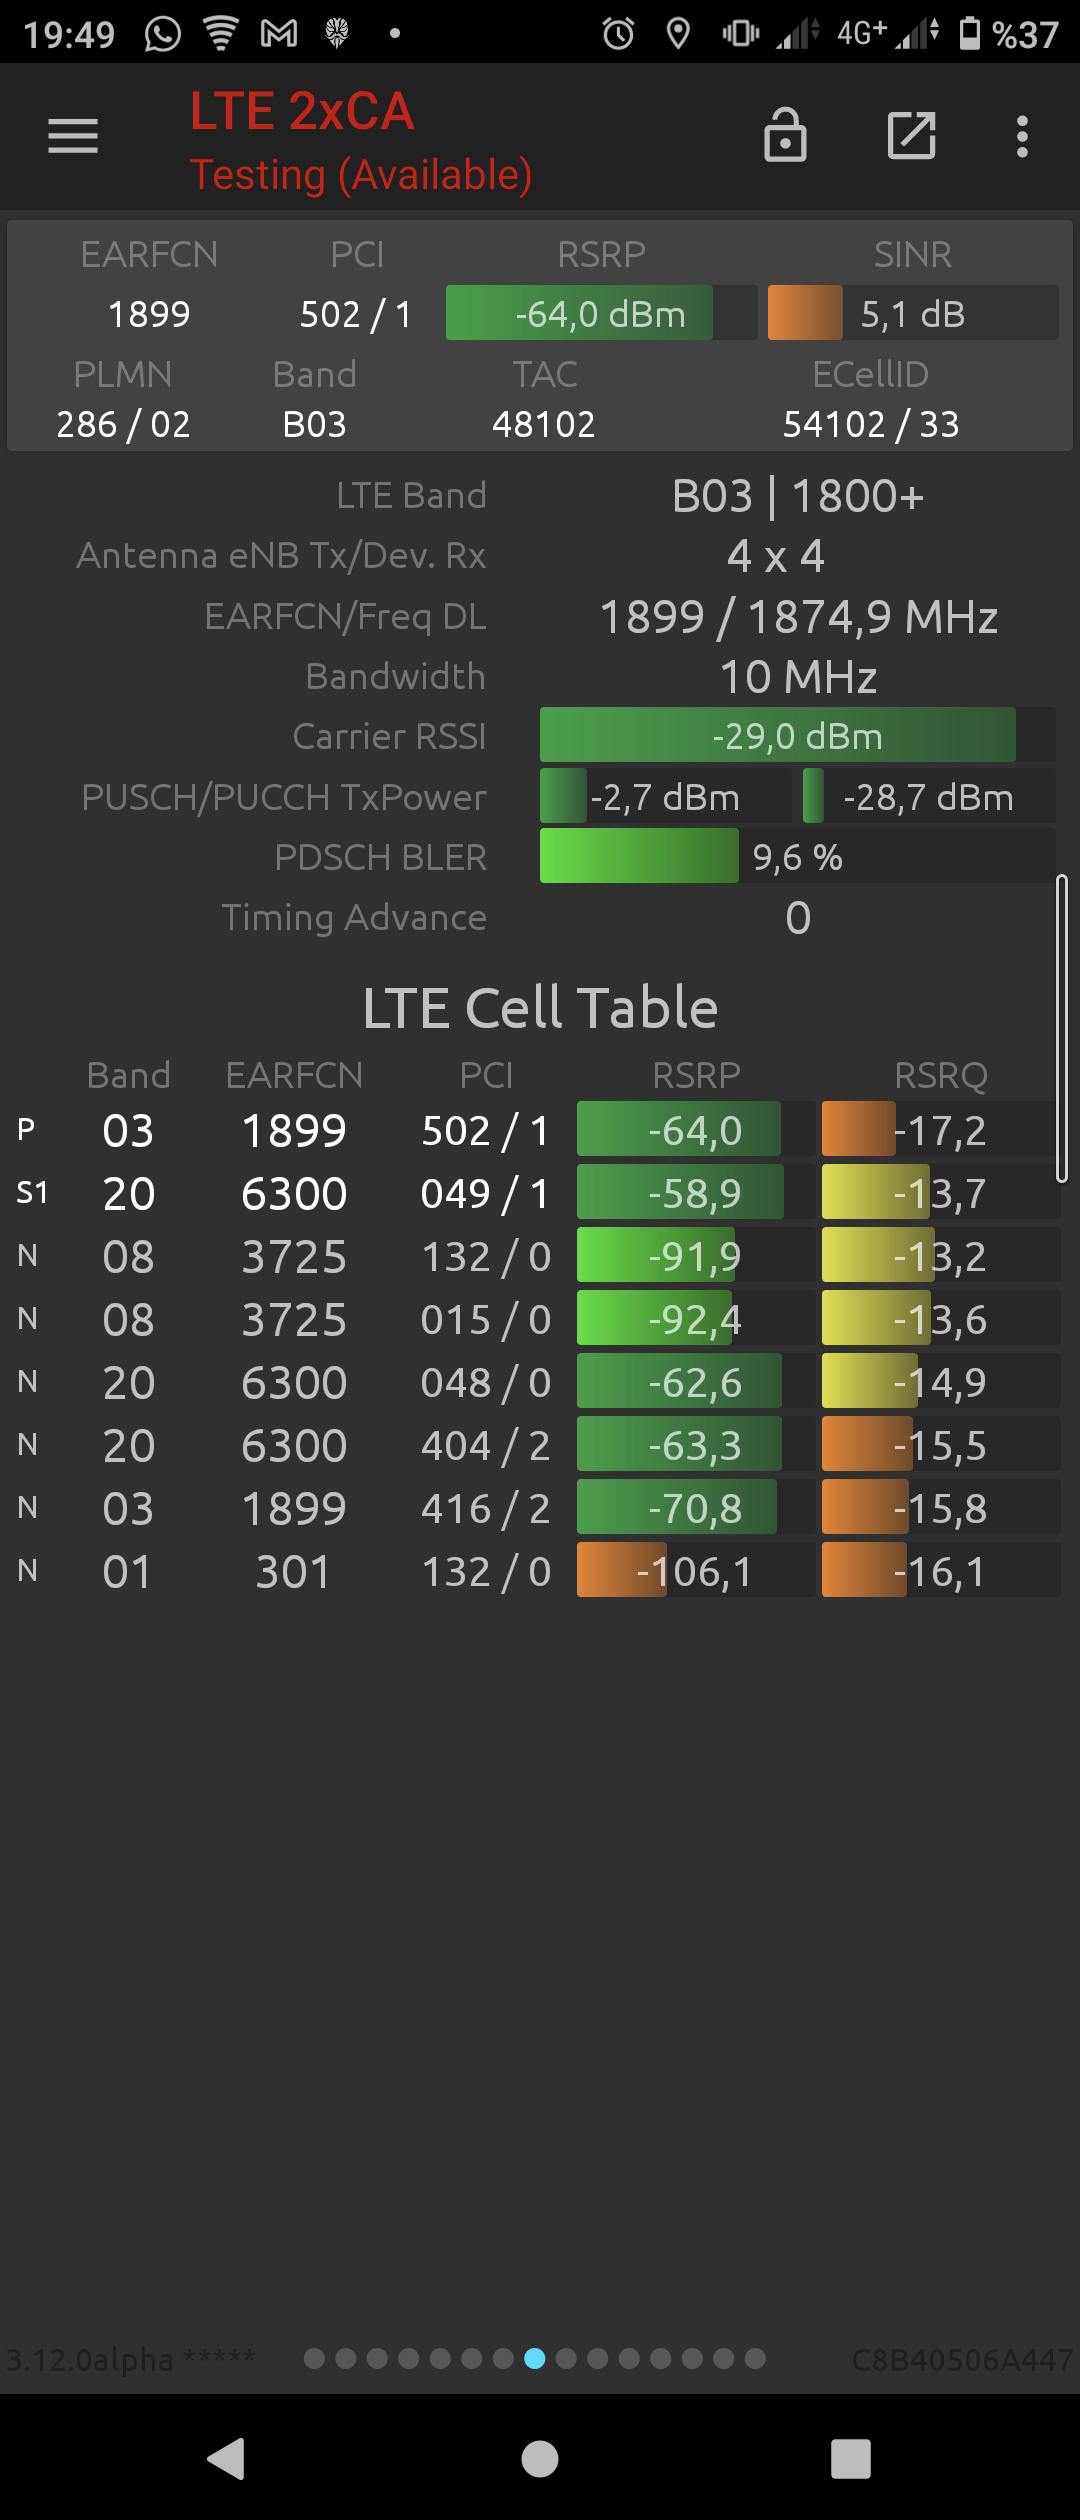Tap the device ID C8B40506A447

coord(962,2360)
